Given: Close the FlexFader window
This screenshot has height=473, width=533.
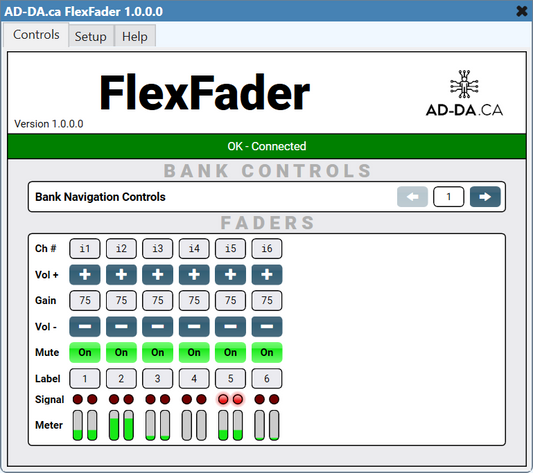Looking at the screenshot, I should (522, 11).
